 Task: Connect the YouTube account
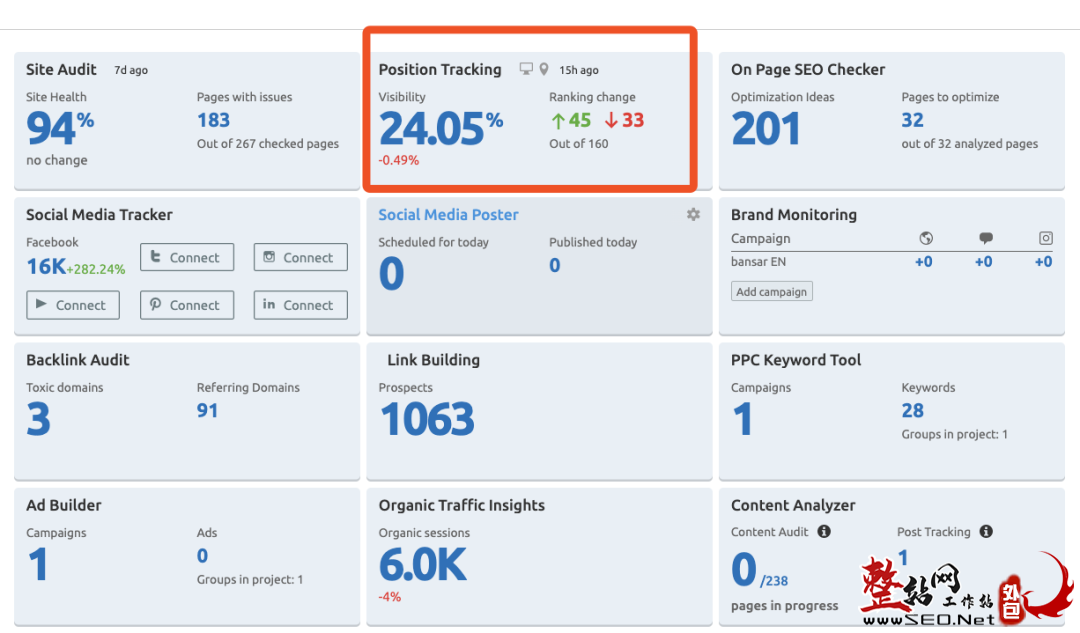pyautogui.click(x=73, y=304)
